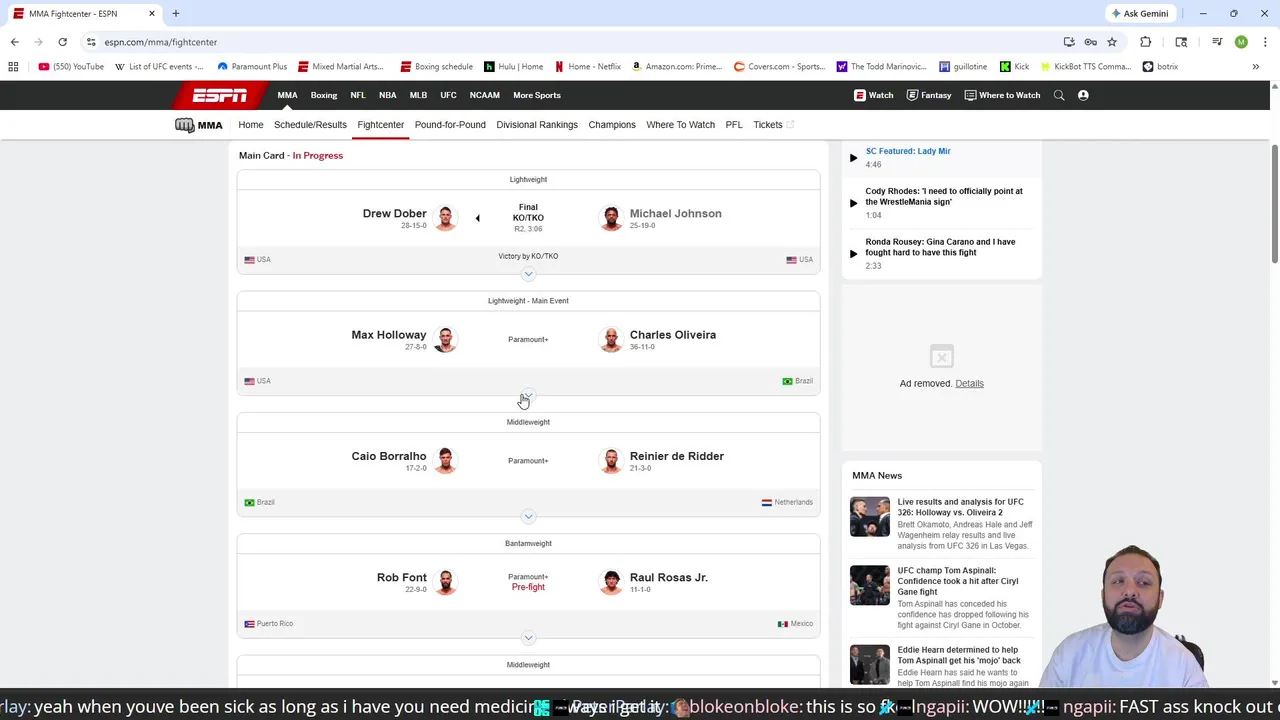Image resolution: width=1280 pixels, height=720 pixels.
Task: Reload the page with browser refresh
Action: pyautogui.click(x=62, y=42)
